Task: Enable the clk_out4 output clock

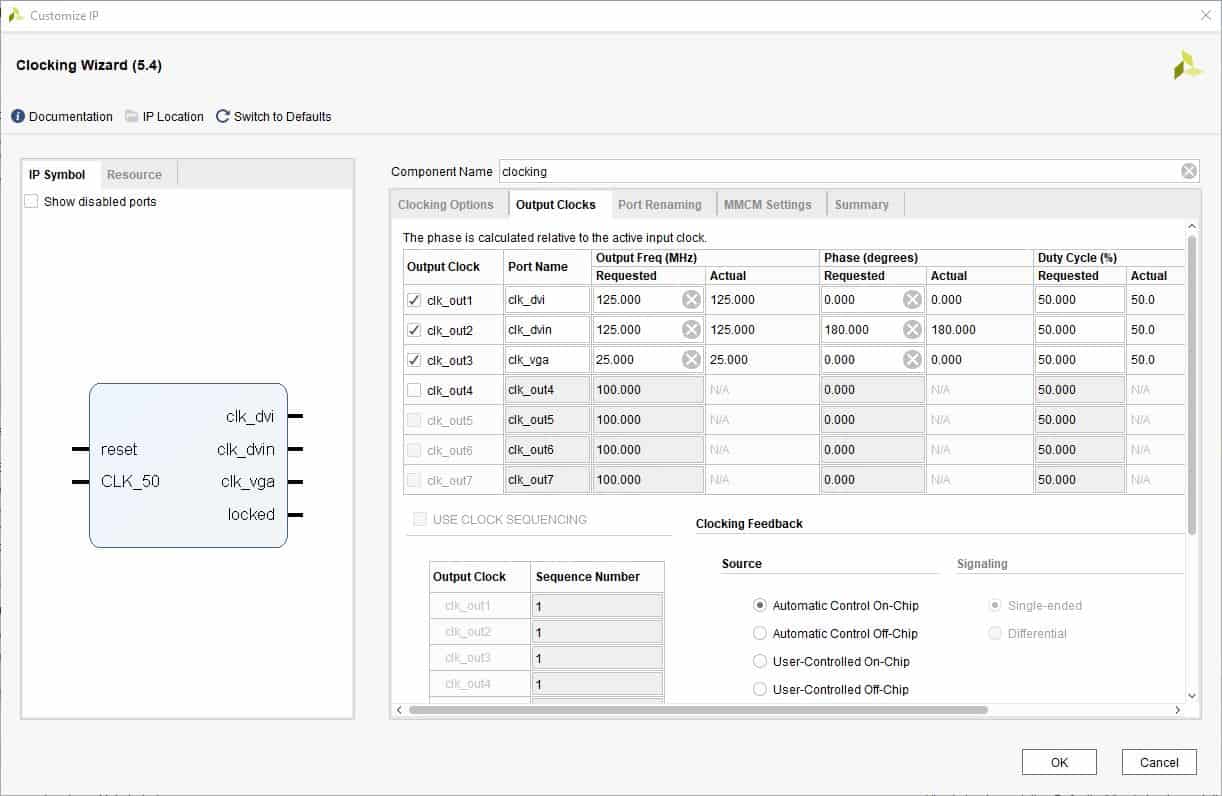Action: tap(414, 390)
